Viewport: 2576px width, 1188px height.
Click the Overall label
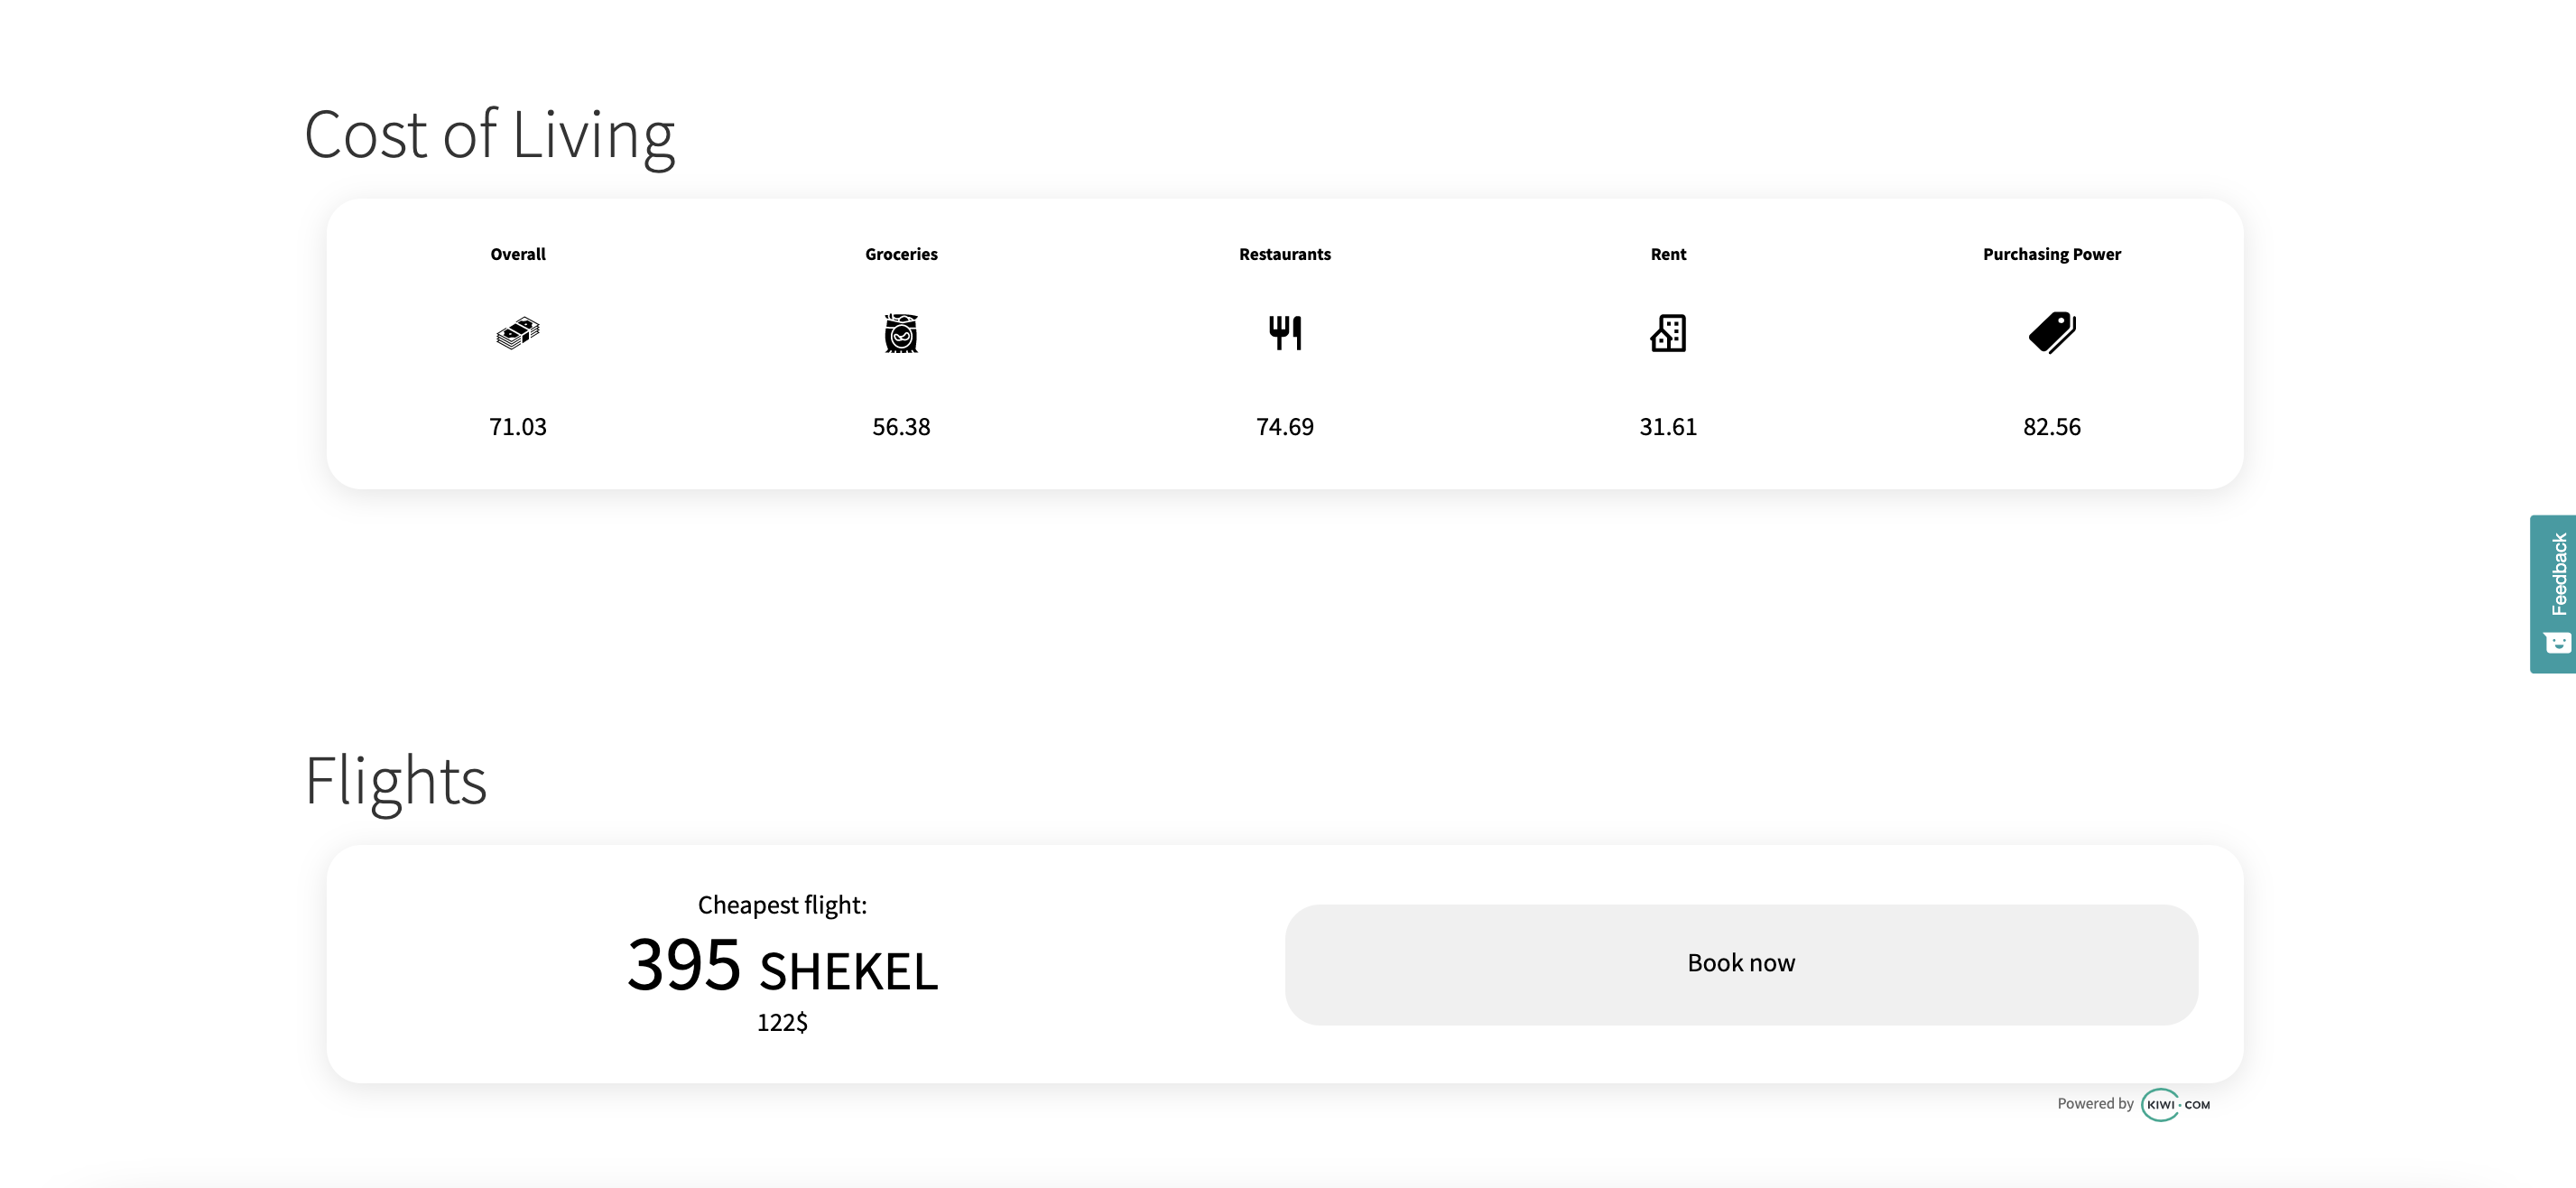click(518, 254)
